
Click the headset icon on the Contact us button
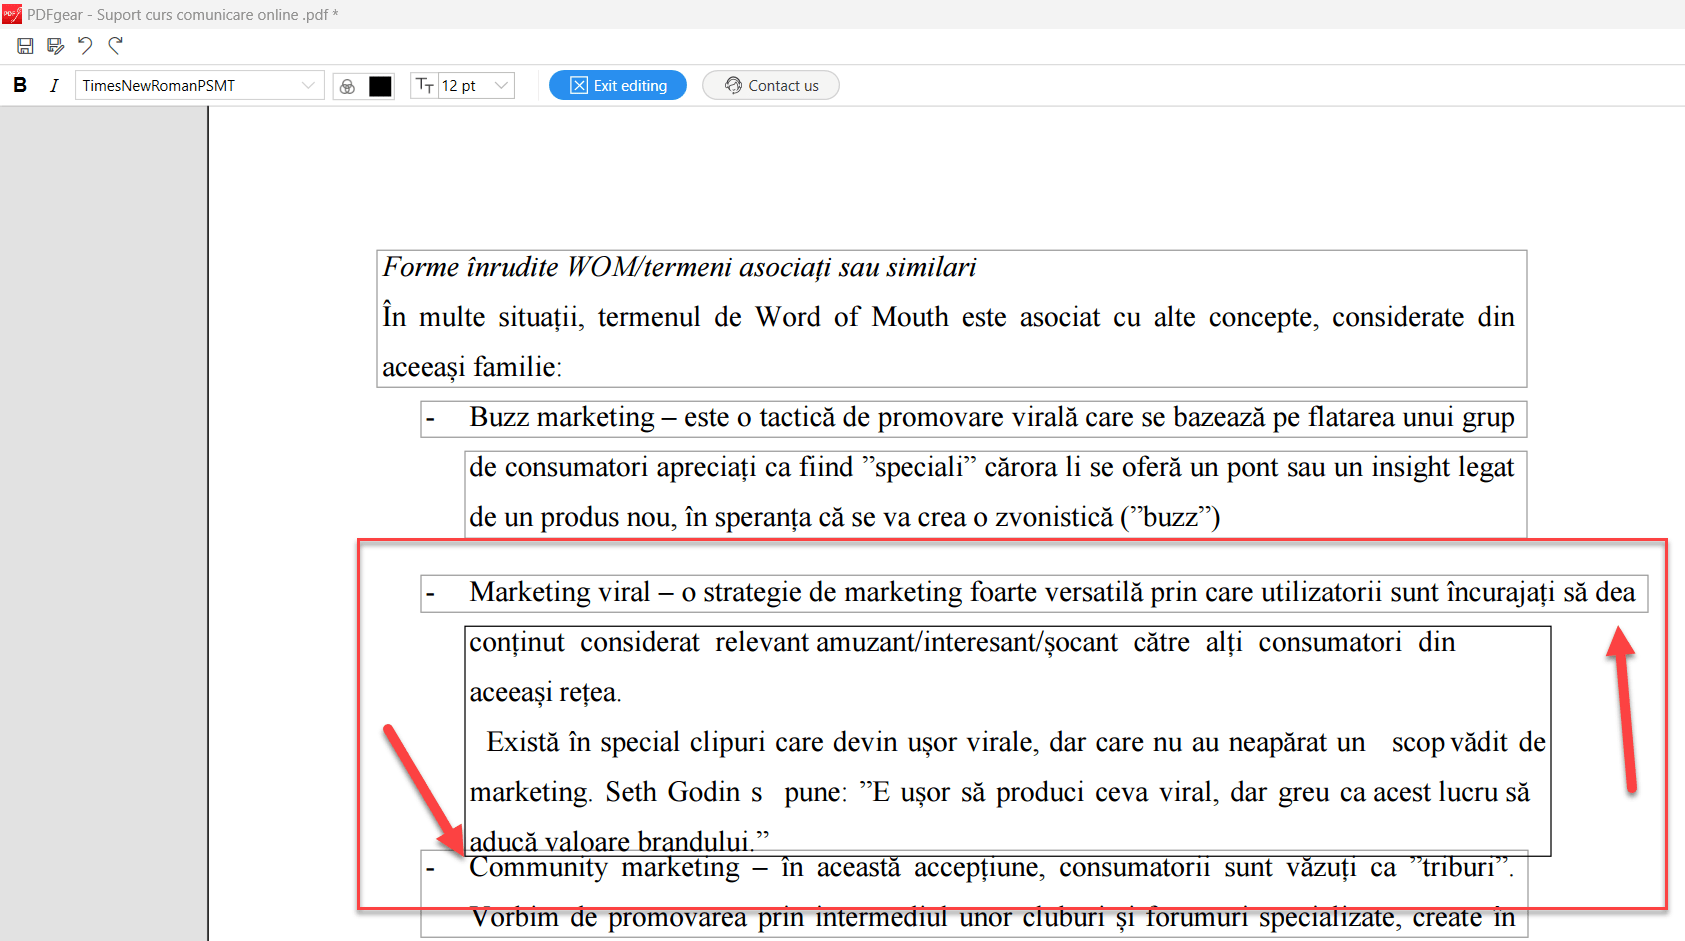[x=733, y=85]
